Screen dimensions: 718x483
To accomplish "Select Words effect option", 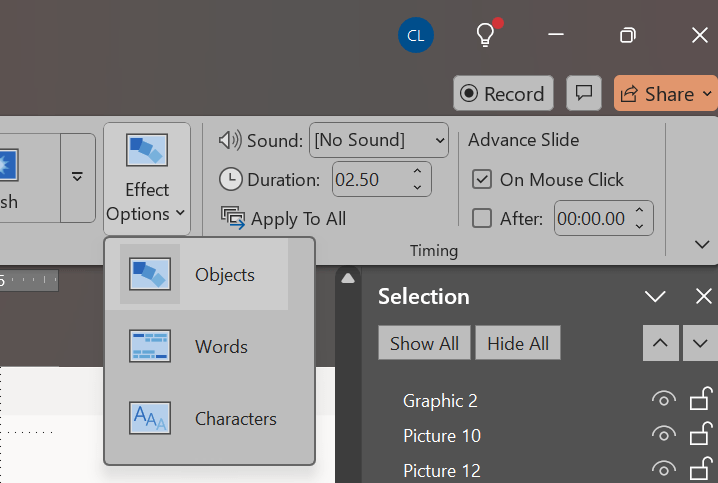I will pos(197,346).
